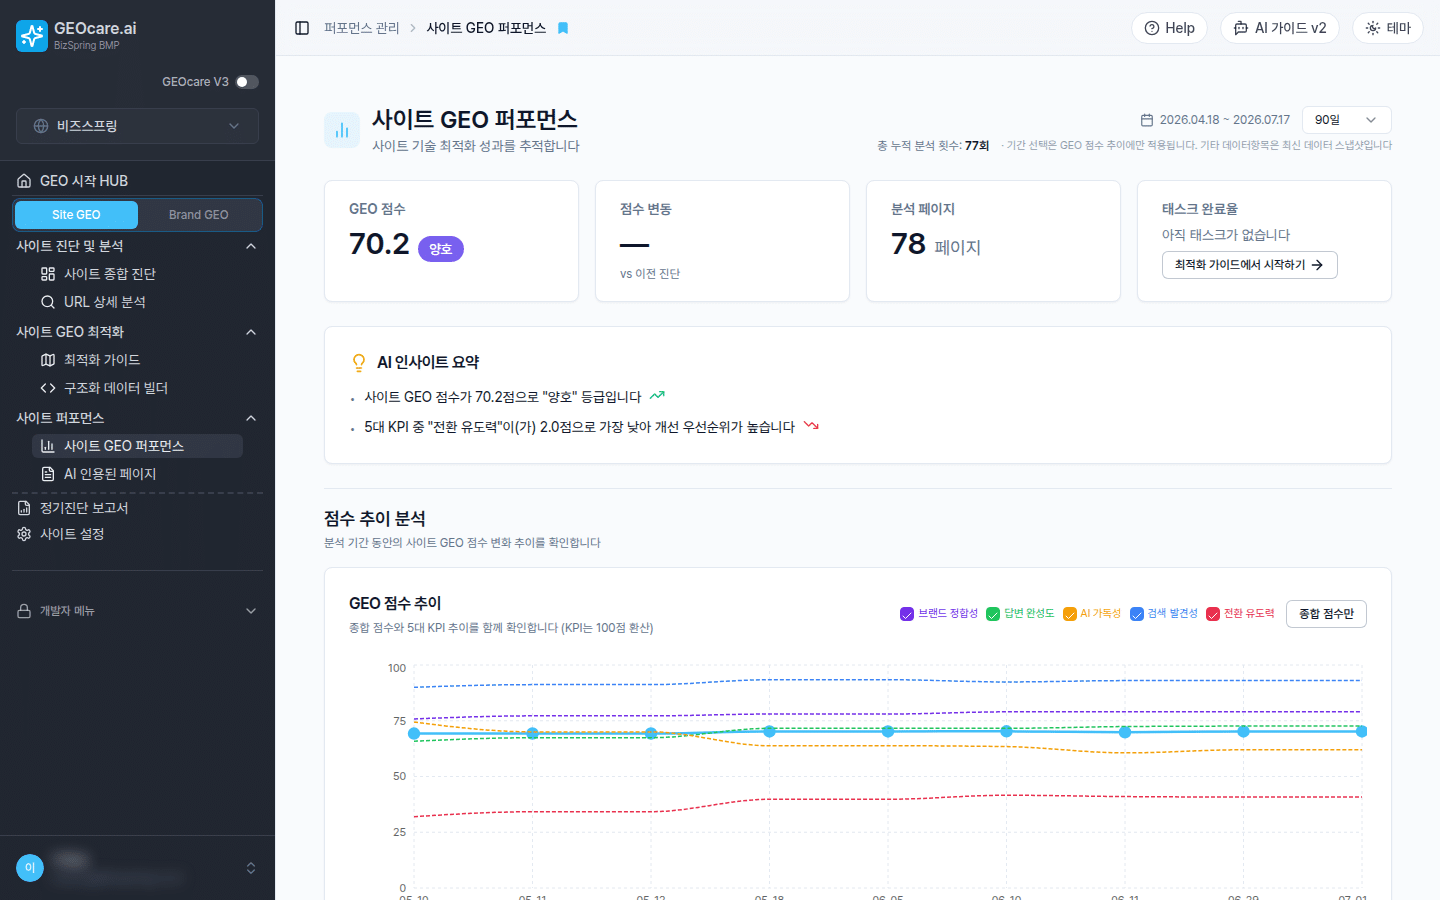
Task: Click the AI 인용된 페이지 document icon
Action: (x=48, y=474)
